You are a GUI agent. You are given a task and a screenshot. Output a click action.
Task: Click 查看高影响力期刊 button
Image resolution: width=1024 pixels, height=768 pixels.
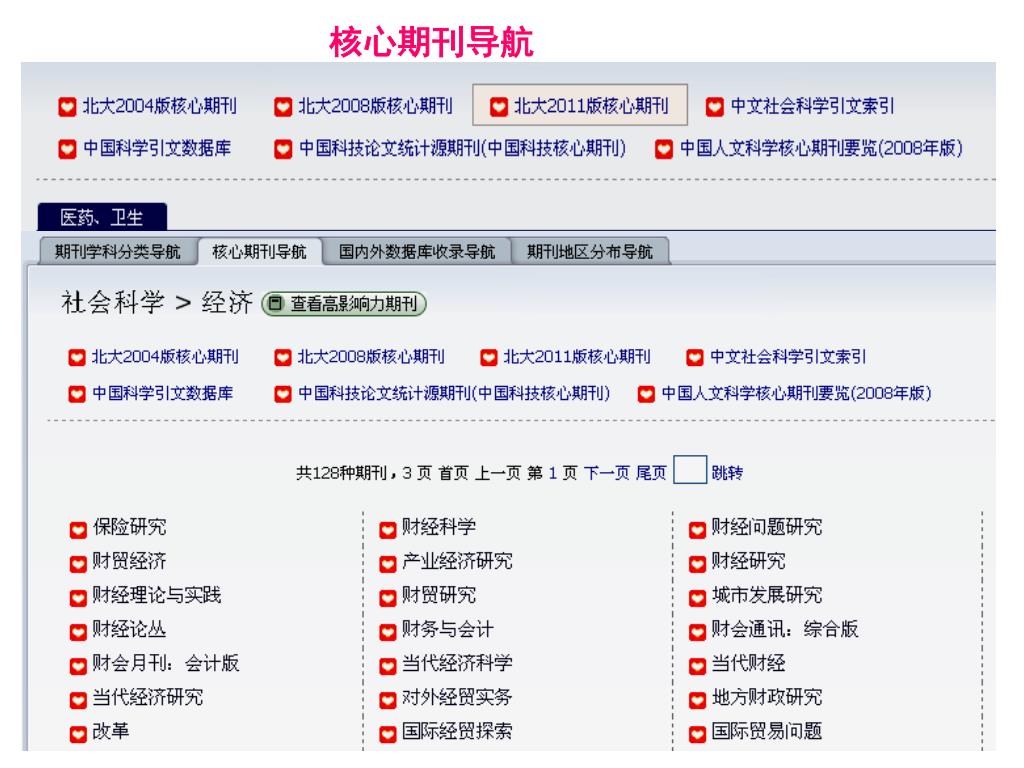344,304
